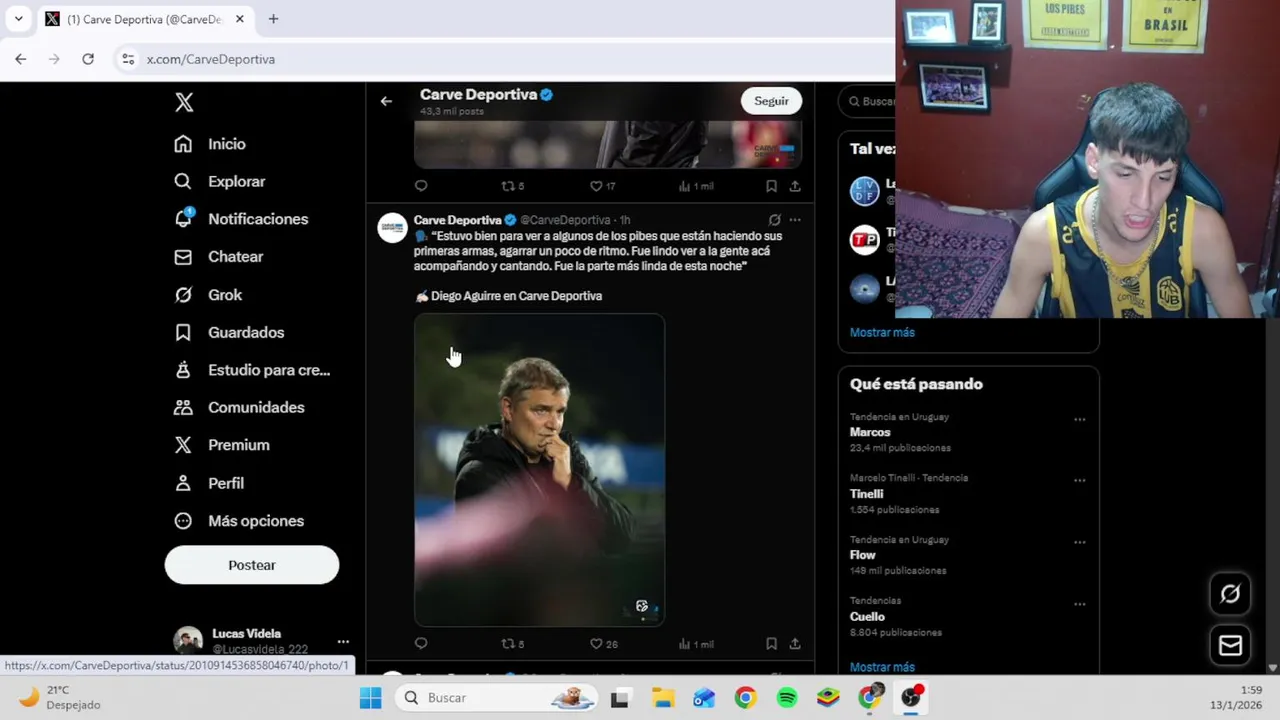Close the Carve Deportiva tab
1280x720 pixels.
coord(240,19)
